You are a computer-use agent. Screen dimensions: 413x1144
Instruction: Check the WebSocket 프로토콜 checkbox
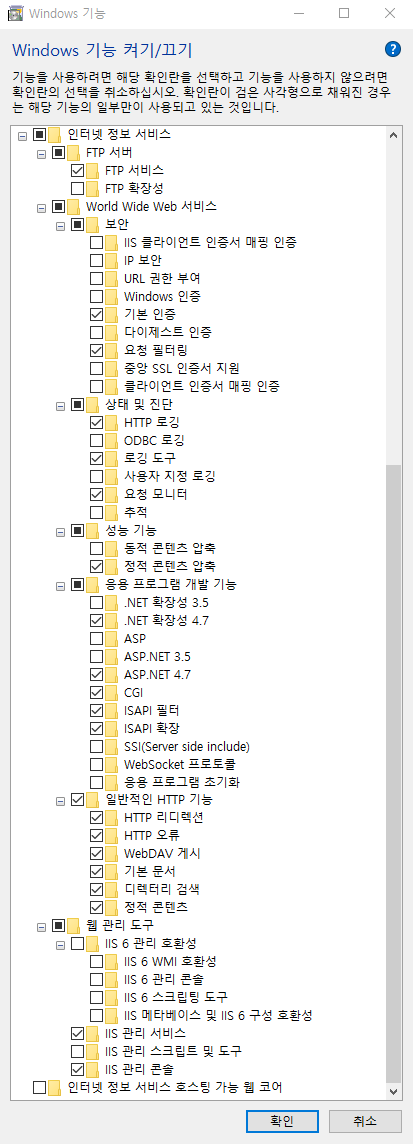click(x=96, y=764)
